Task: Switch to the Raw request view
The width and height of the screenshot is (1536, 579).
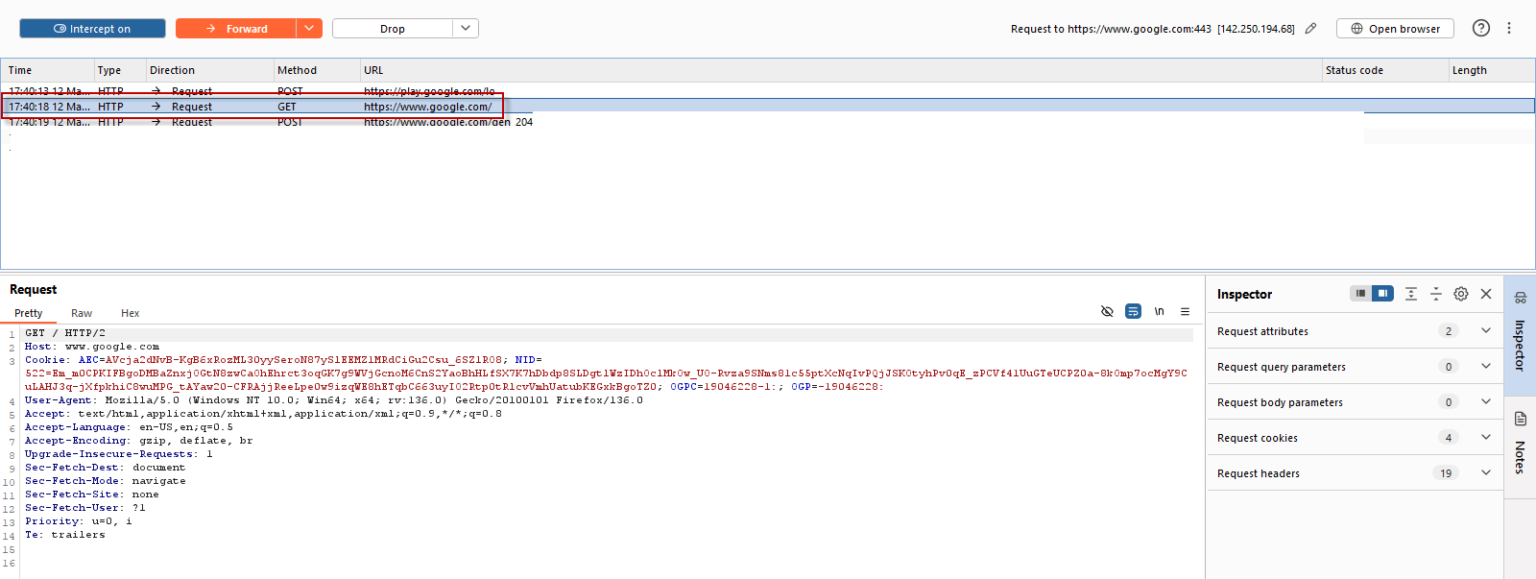Action: 81,313
